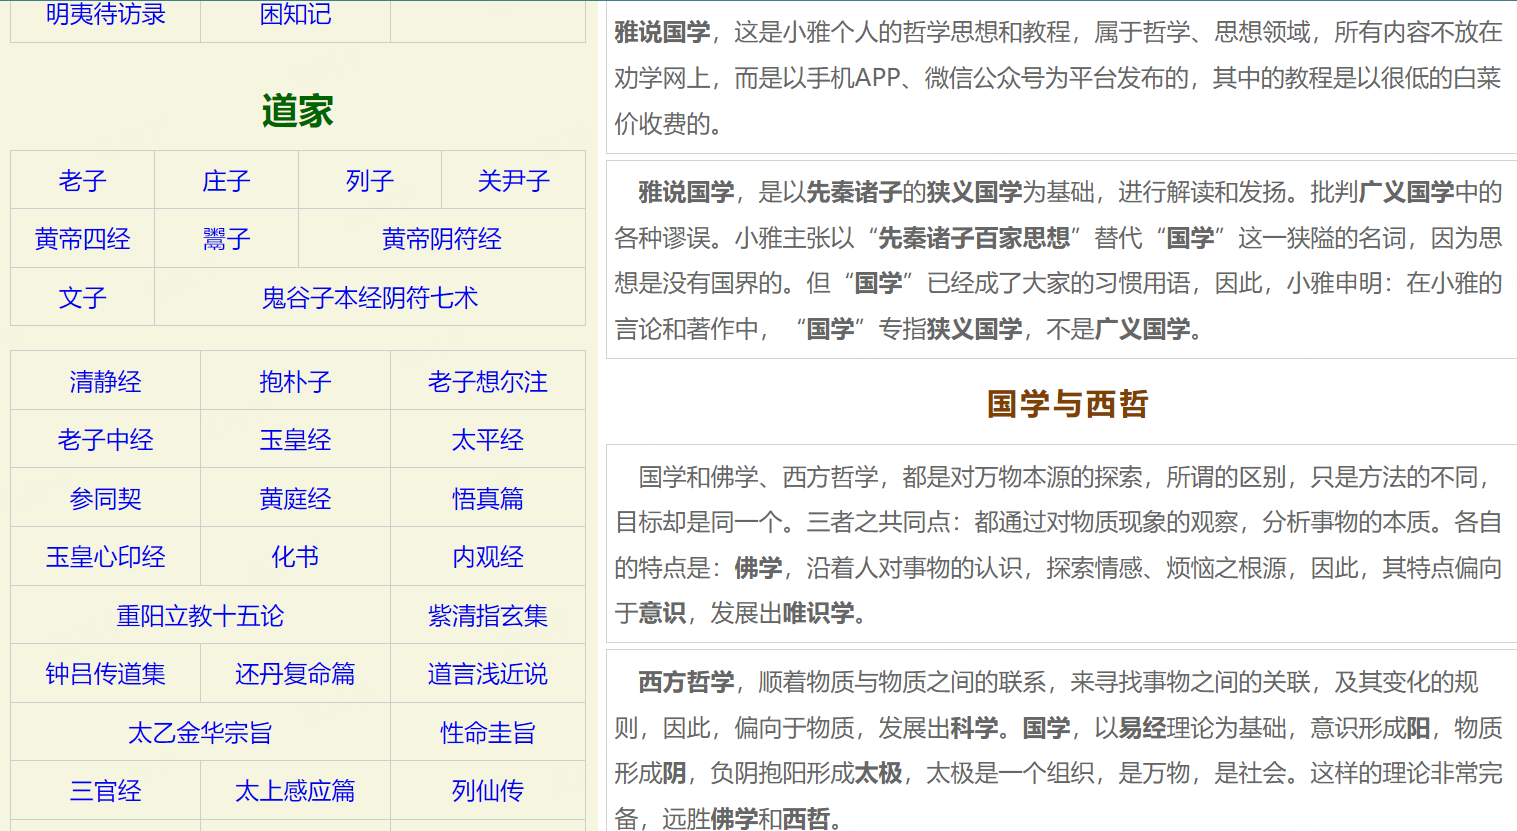
Task: Open the 太乙金华宗旨 link
Action: (x=200, y=733)
